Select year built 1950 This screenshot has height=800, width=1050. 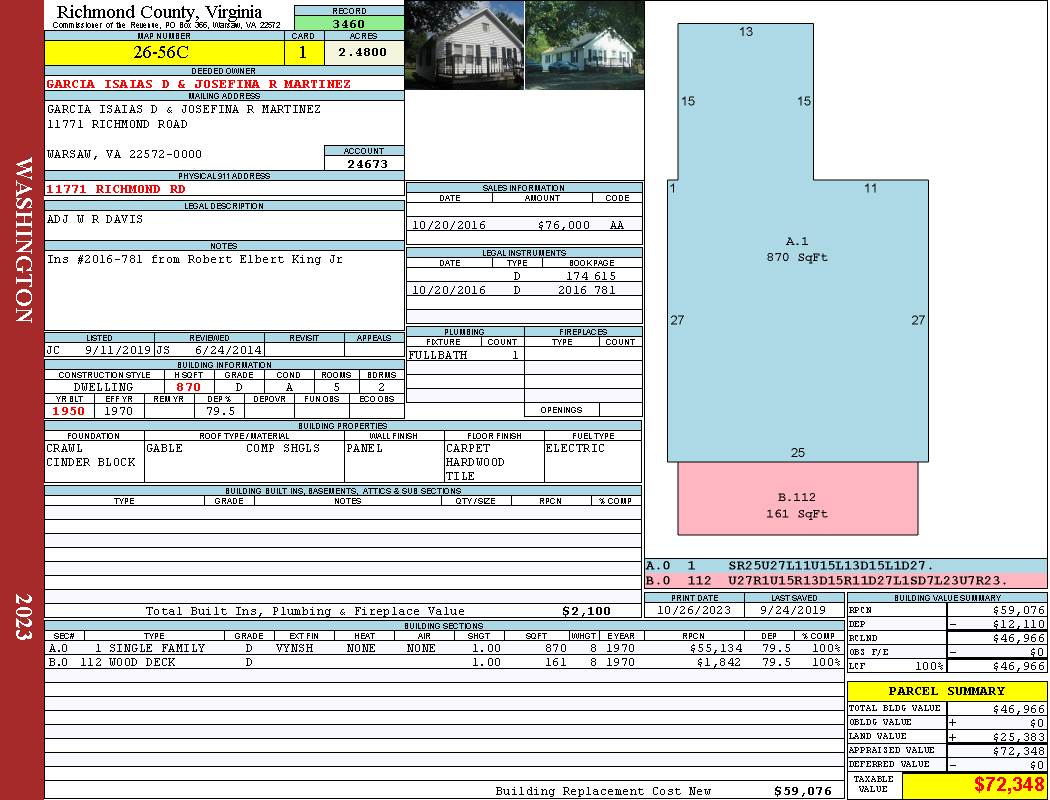69,411
